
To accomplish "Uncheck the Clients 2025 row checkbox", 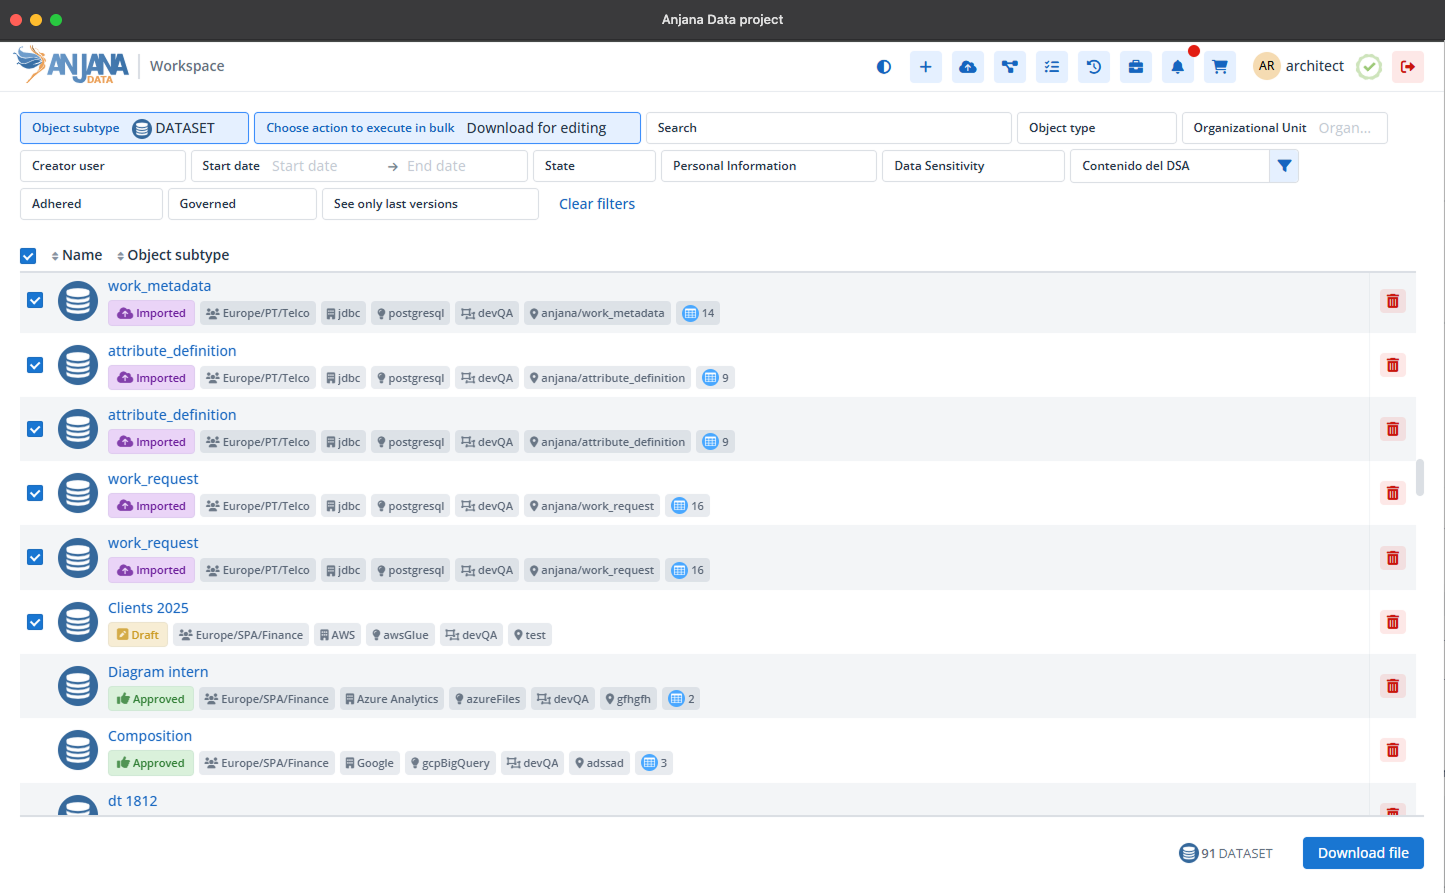I will pyautogui.click(x=35, y=622).
